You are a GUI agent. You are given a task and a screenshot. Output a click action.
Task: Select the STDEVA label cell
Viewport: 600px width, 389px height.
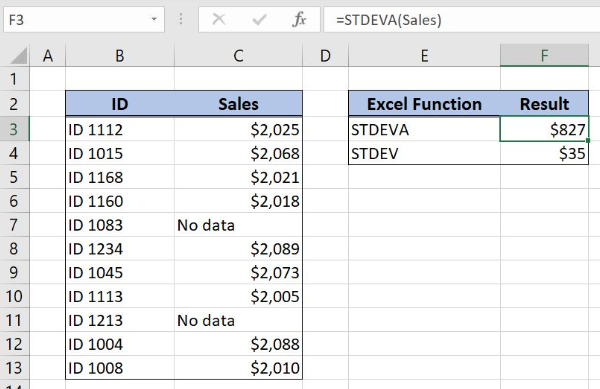(424, 129)
